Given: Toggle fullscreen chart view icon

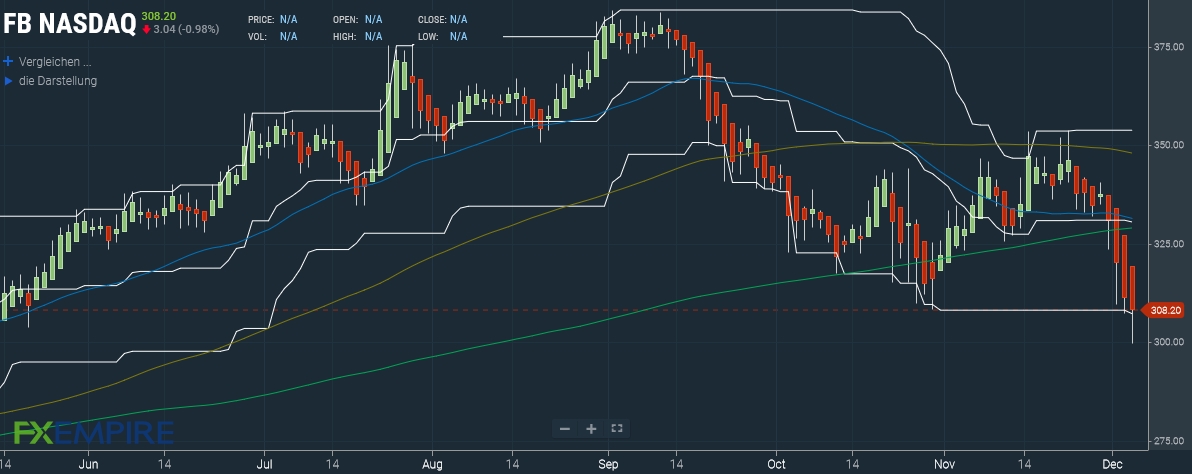Looking at the screenshot, I should [x=617, y=428].
